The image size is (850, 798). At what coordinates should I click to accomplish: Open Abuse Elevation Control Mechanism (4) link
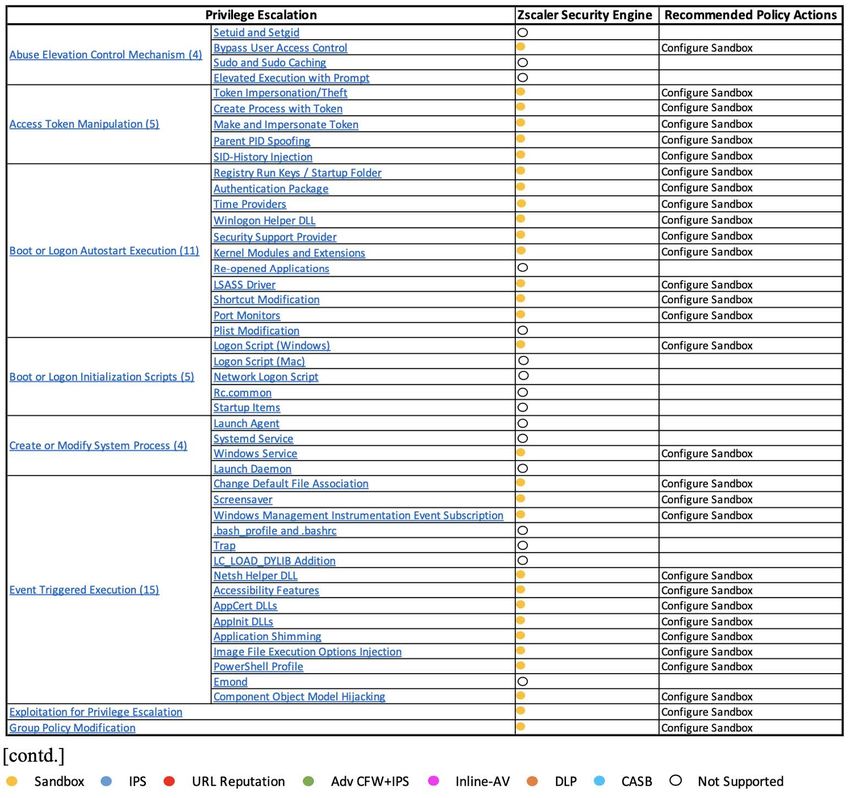(106, 55)
